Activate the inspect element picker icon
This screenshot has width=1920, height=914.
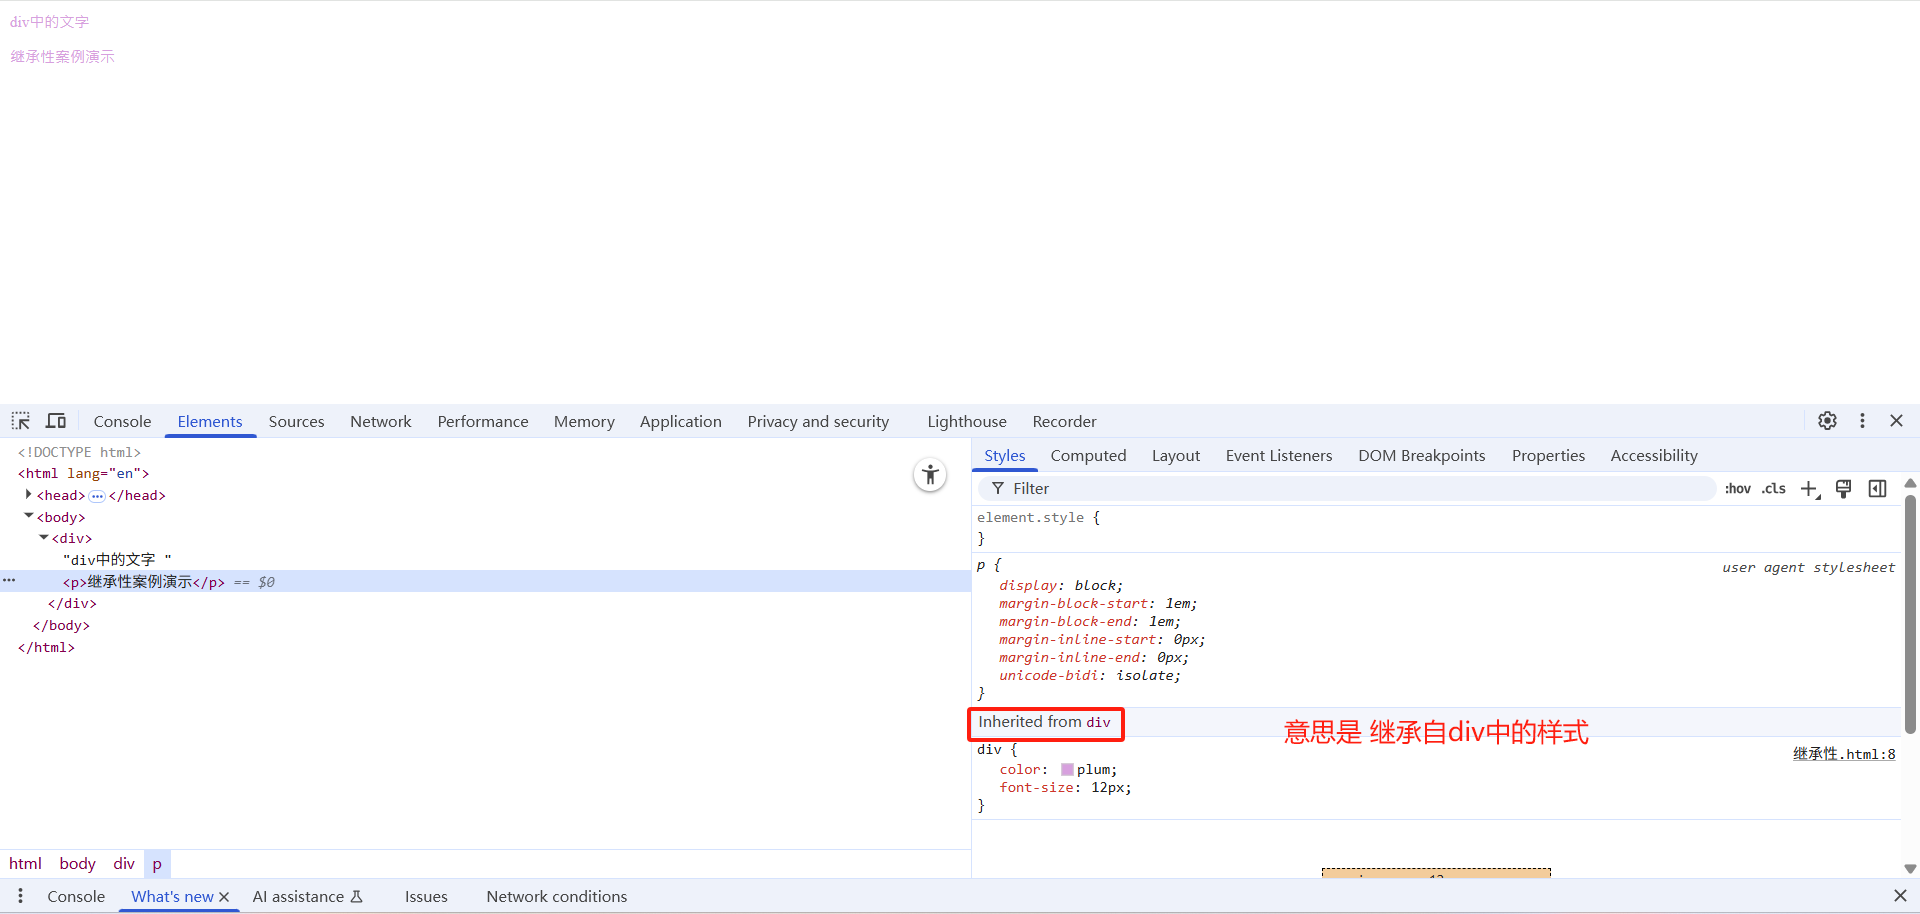click(21, 421)
